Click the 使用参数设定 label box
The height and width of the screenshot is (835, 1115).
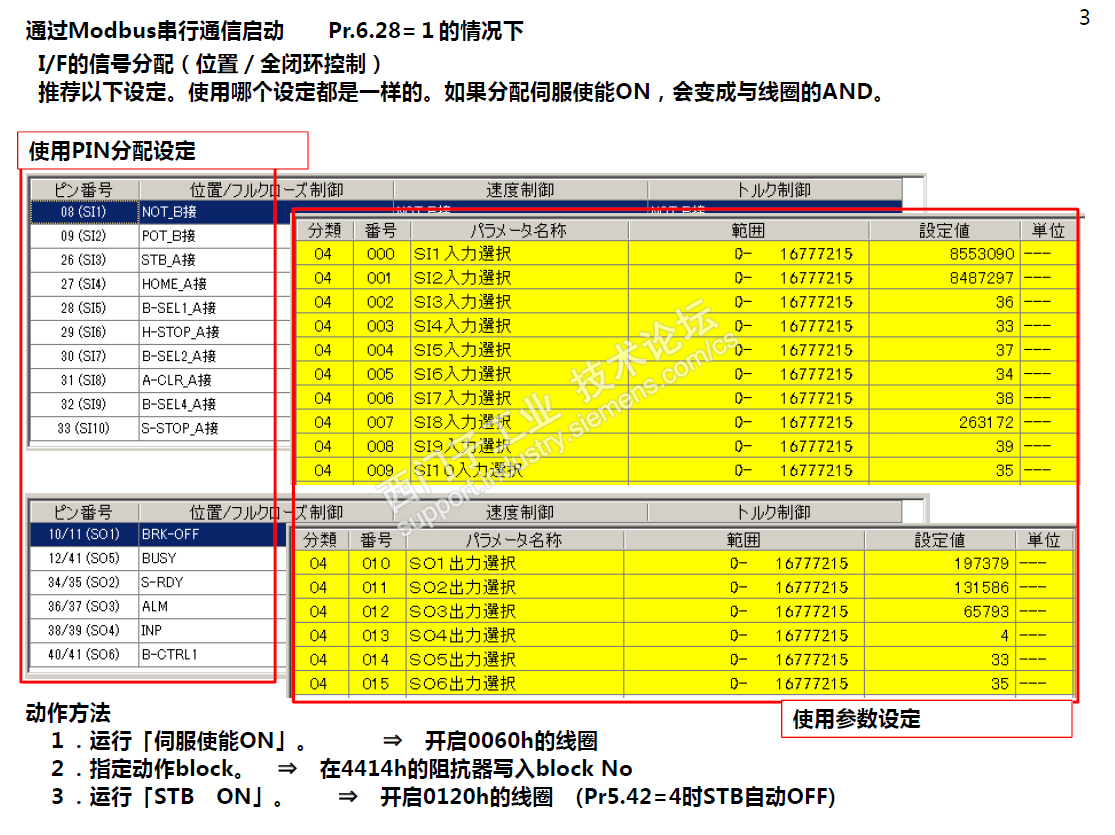(x=927, y=719)
